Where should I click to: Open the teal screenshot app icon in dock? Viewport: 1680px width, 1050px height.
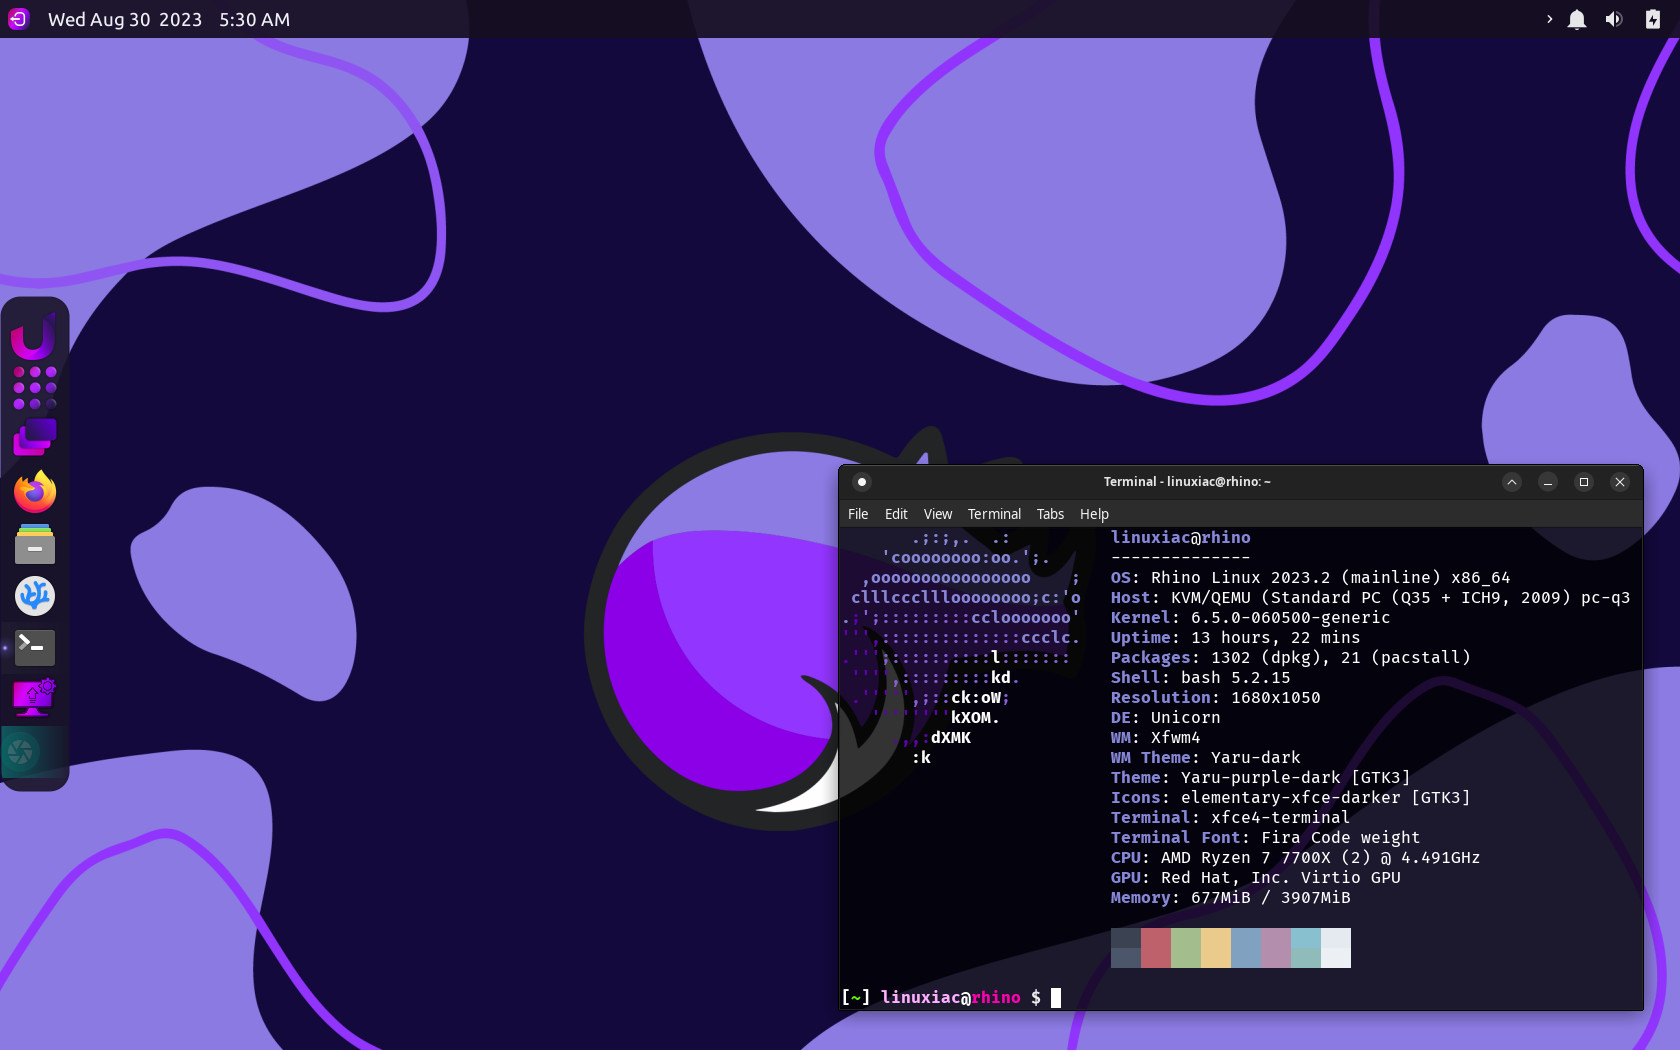point(22,752)
